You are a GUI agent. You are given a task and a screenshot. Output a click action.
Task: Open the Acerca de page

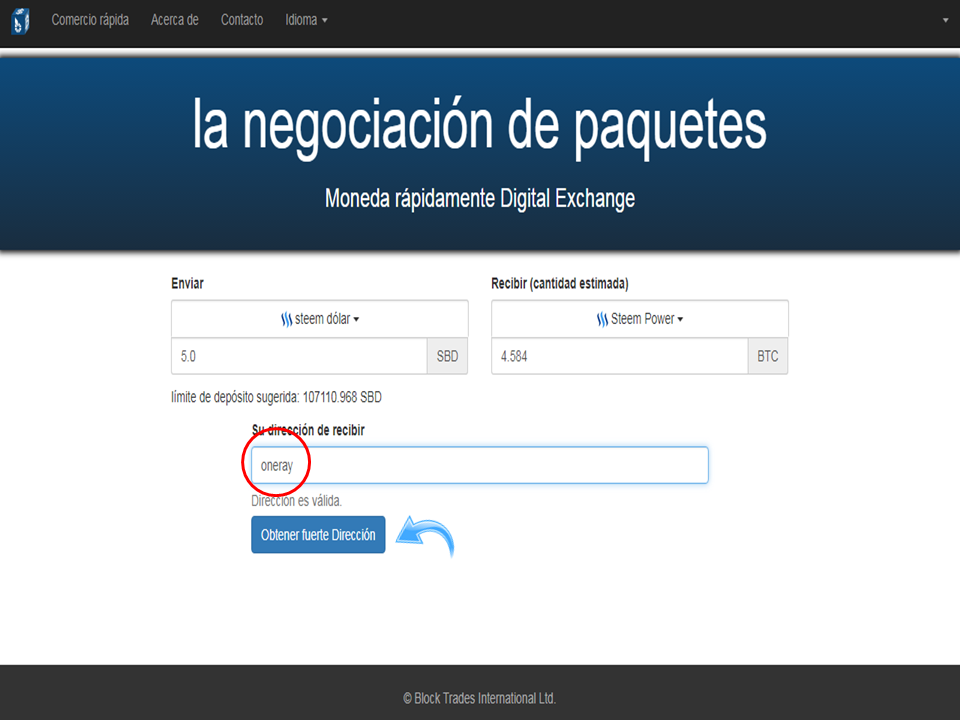tap(174, 20)
